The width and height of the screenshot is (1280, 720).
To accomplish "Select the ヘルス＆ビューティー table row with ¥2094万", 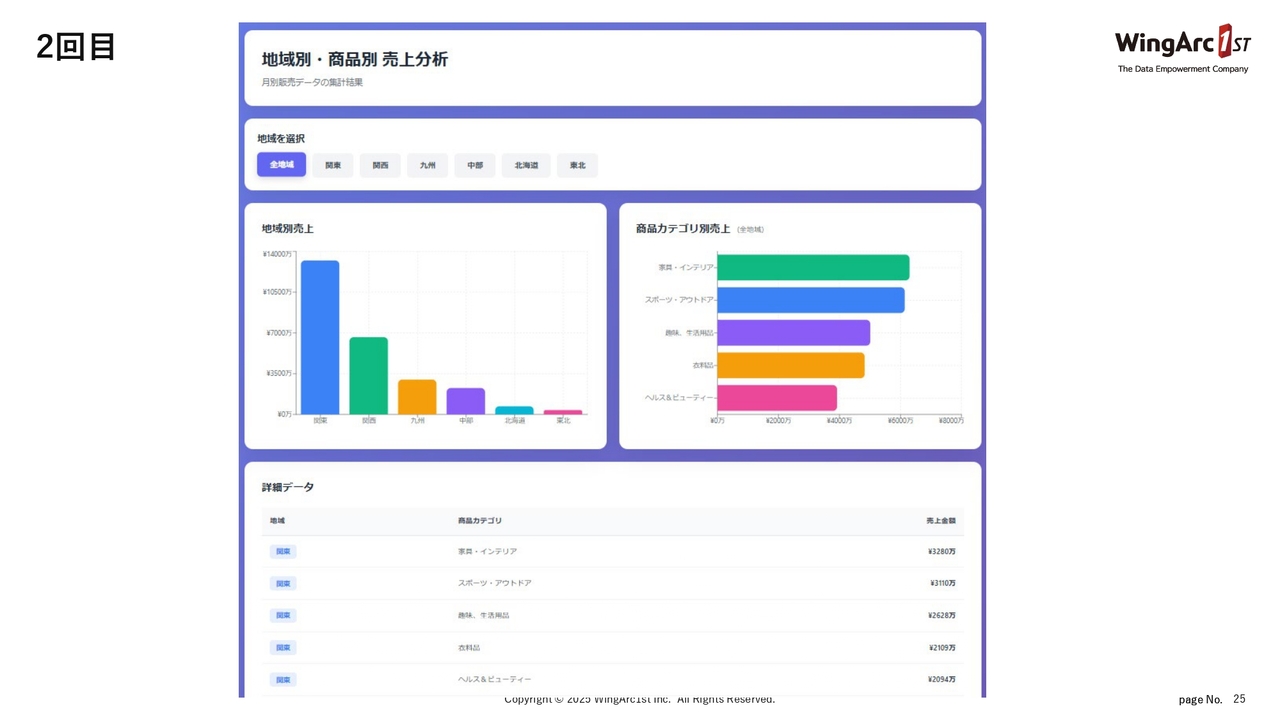I will (x=612, y=679).
